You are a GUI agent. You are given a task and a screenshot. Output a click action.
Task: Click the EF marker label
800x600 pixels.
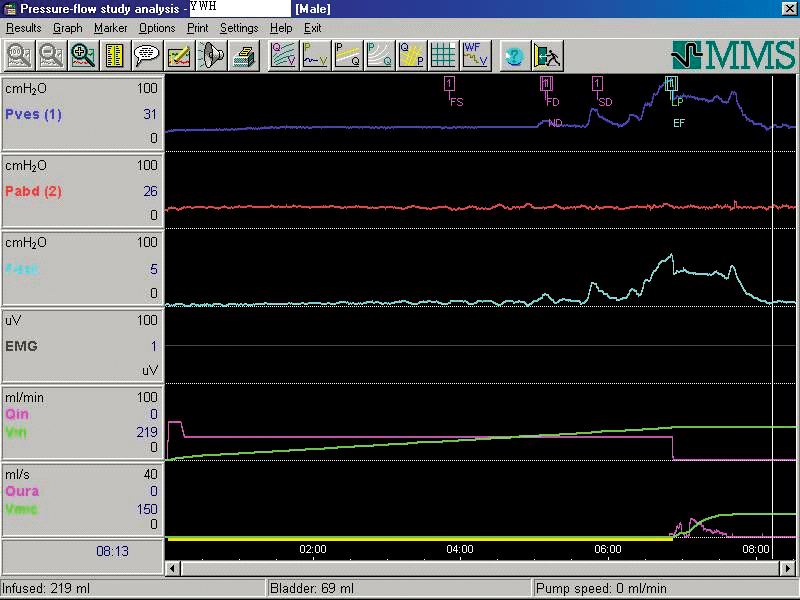[x=679, y=123]
